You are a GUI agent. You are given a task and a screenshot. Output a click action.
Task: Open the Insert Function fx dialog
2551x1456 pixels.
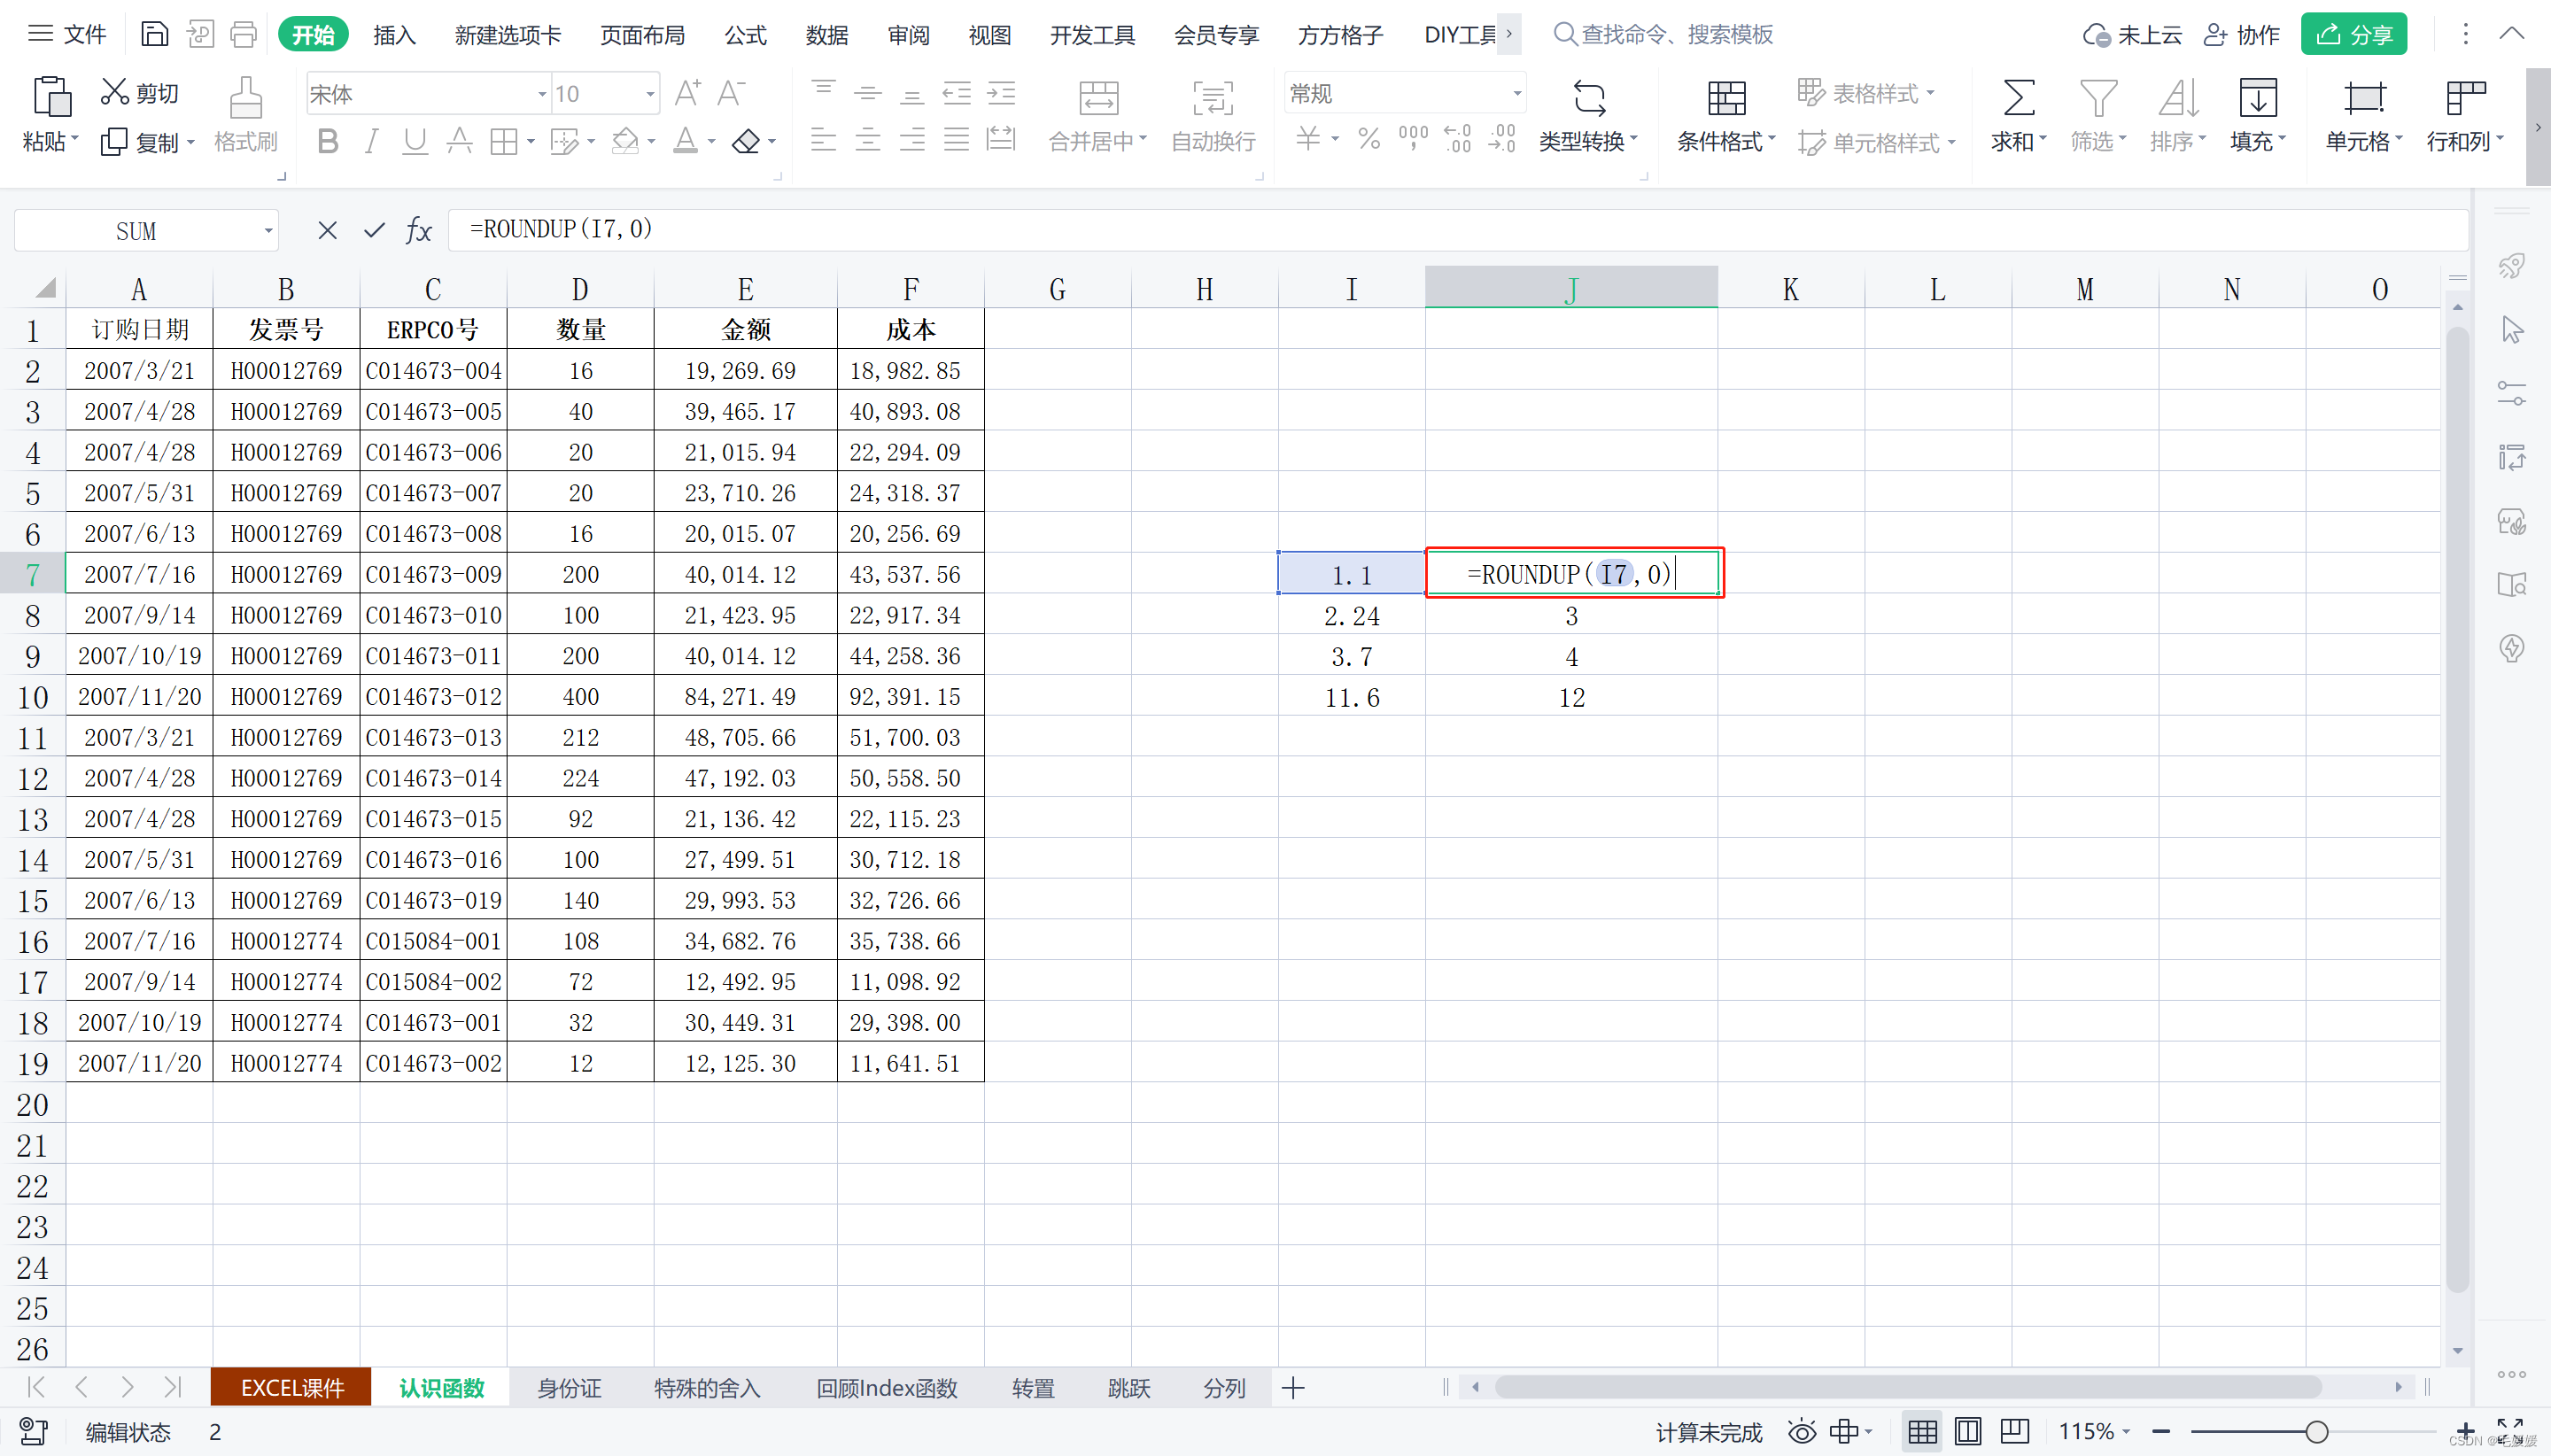pos(419,231)
